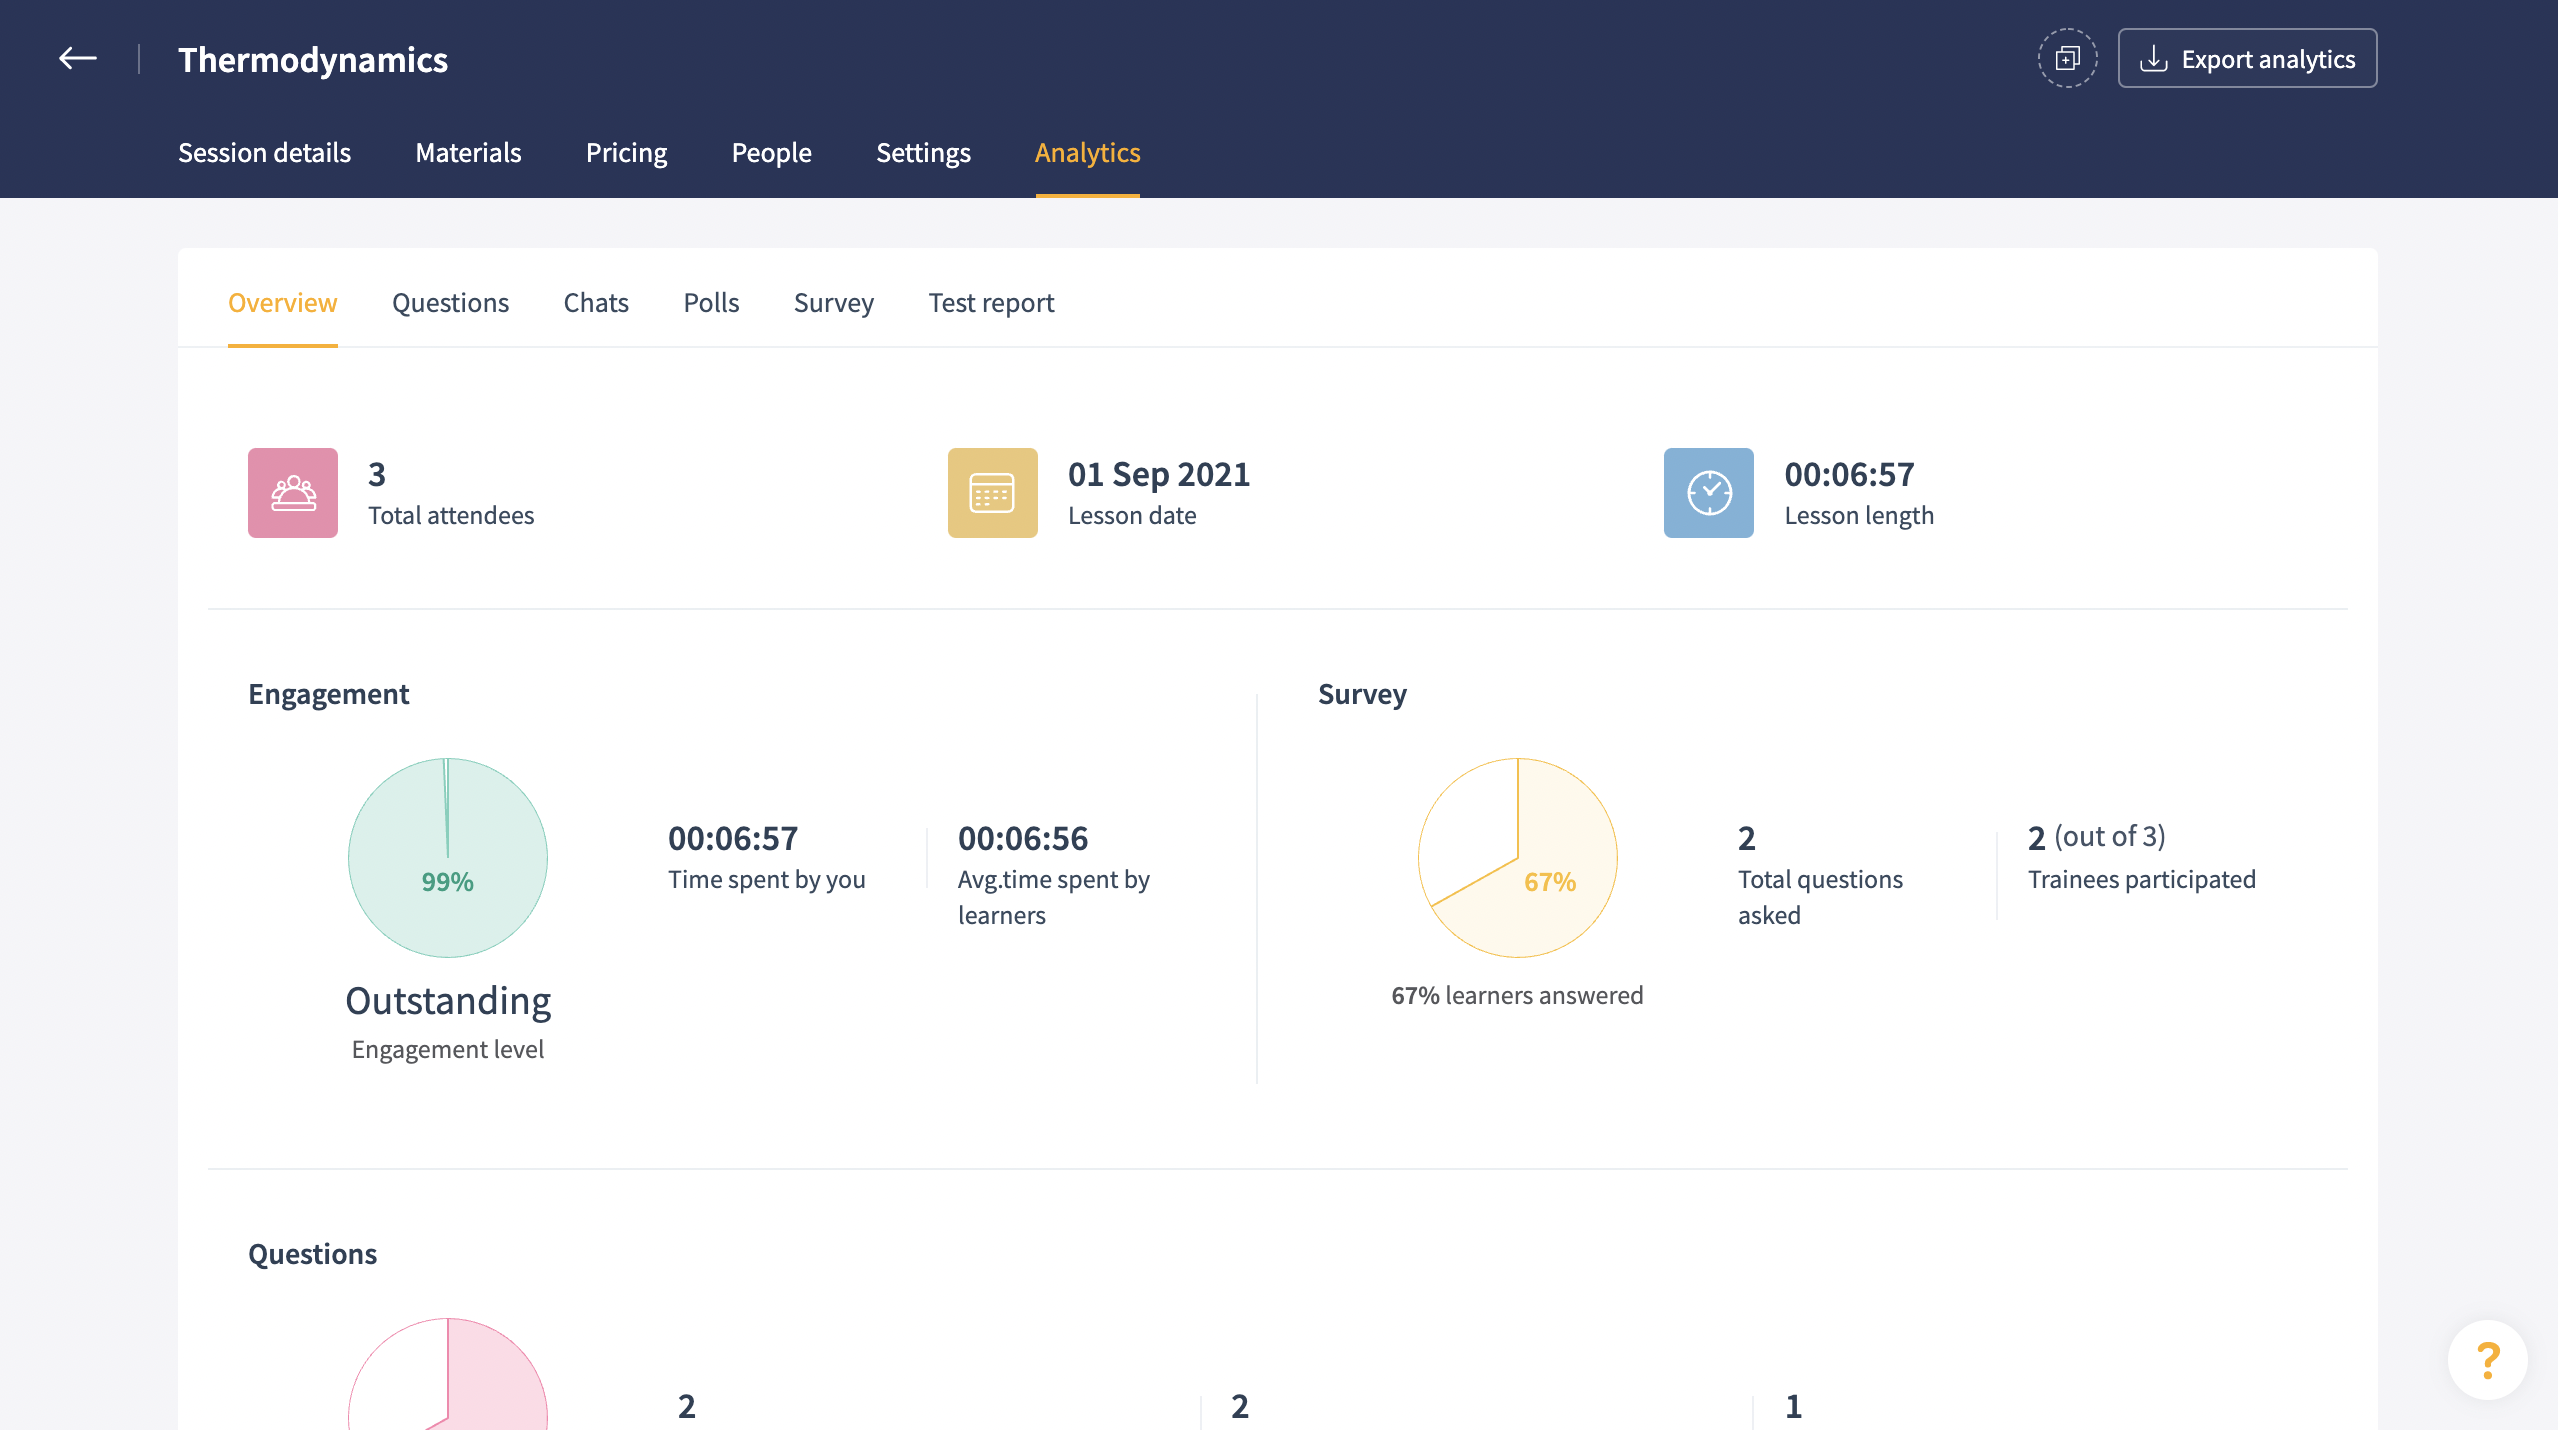Switch to the Polls sub-tab
Viewport: 2558px width, 1430px height.
point(711,302)
